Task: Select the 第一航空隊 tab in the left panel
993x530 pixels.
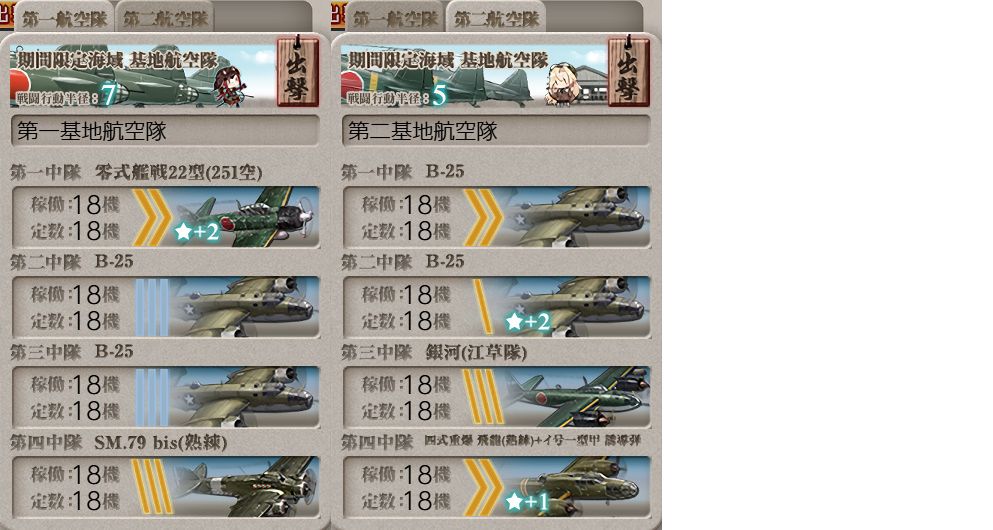Action: click(64, 18)
